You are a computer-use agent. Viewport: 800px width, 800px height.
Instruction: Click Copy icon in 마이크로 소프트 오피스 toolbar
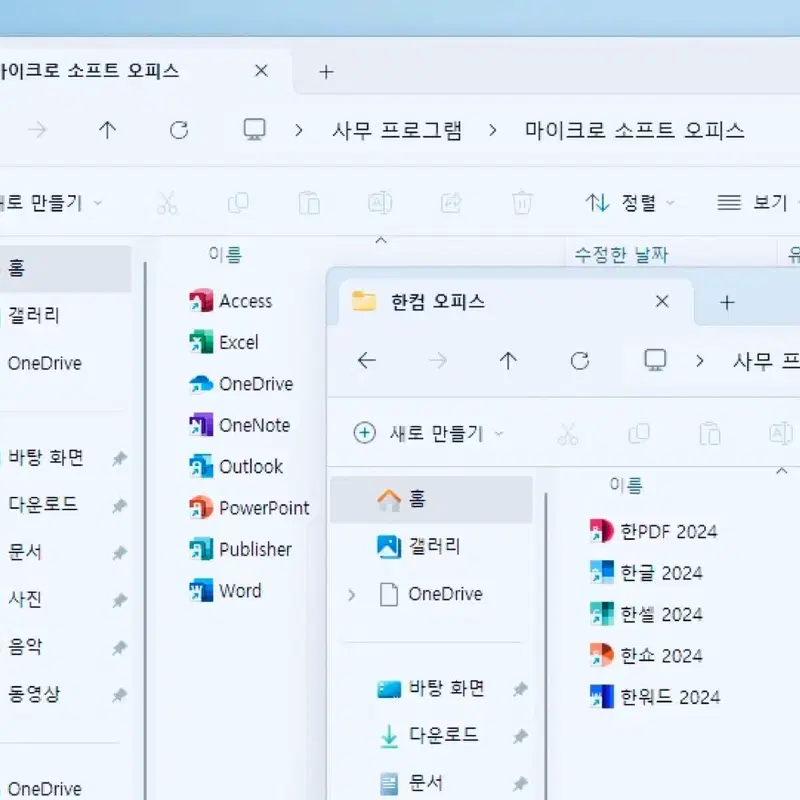(238, 203)
